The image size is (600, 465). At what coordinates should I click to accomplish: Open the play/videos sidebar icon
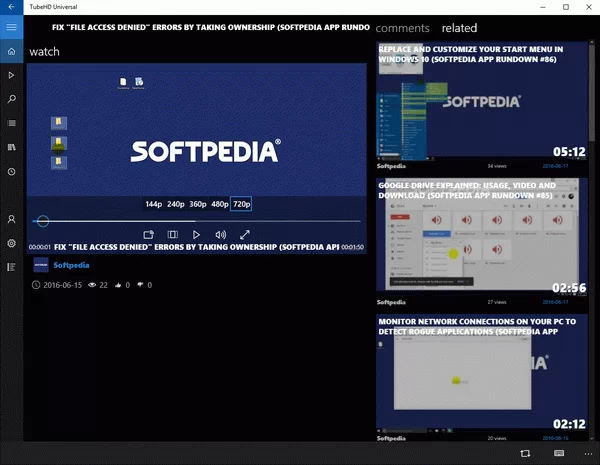(x=11, y=75)
